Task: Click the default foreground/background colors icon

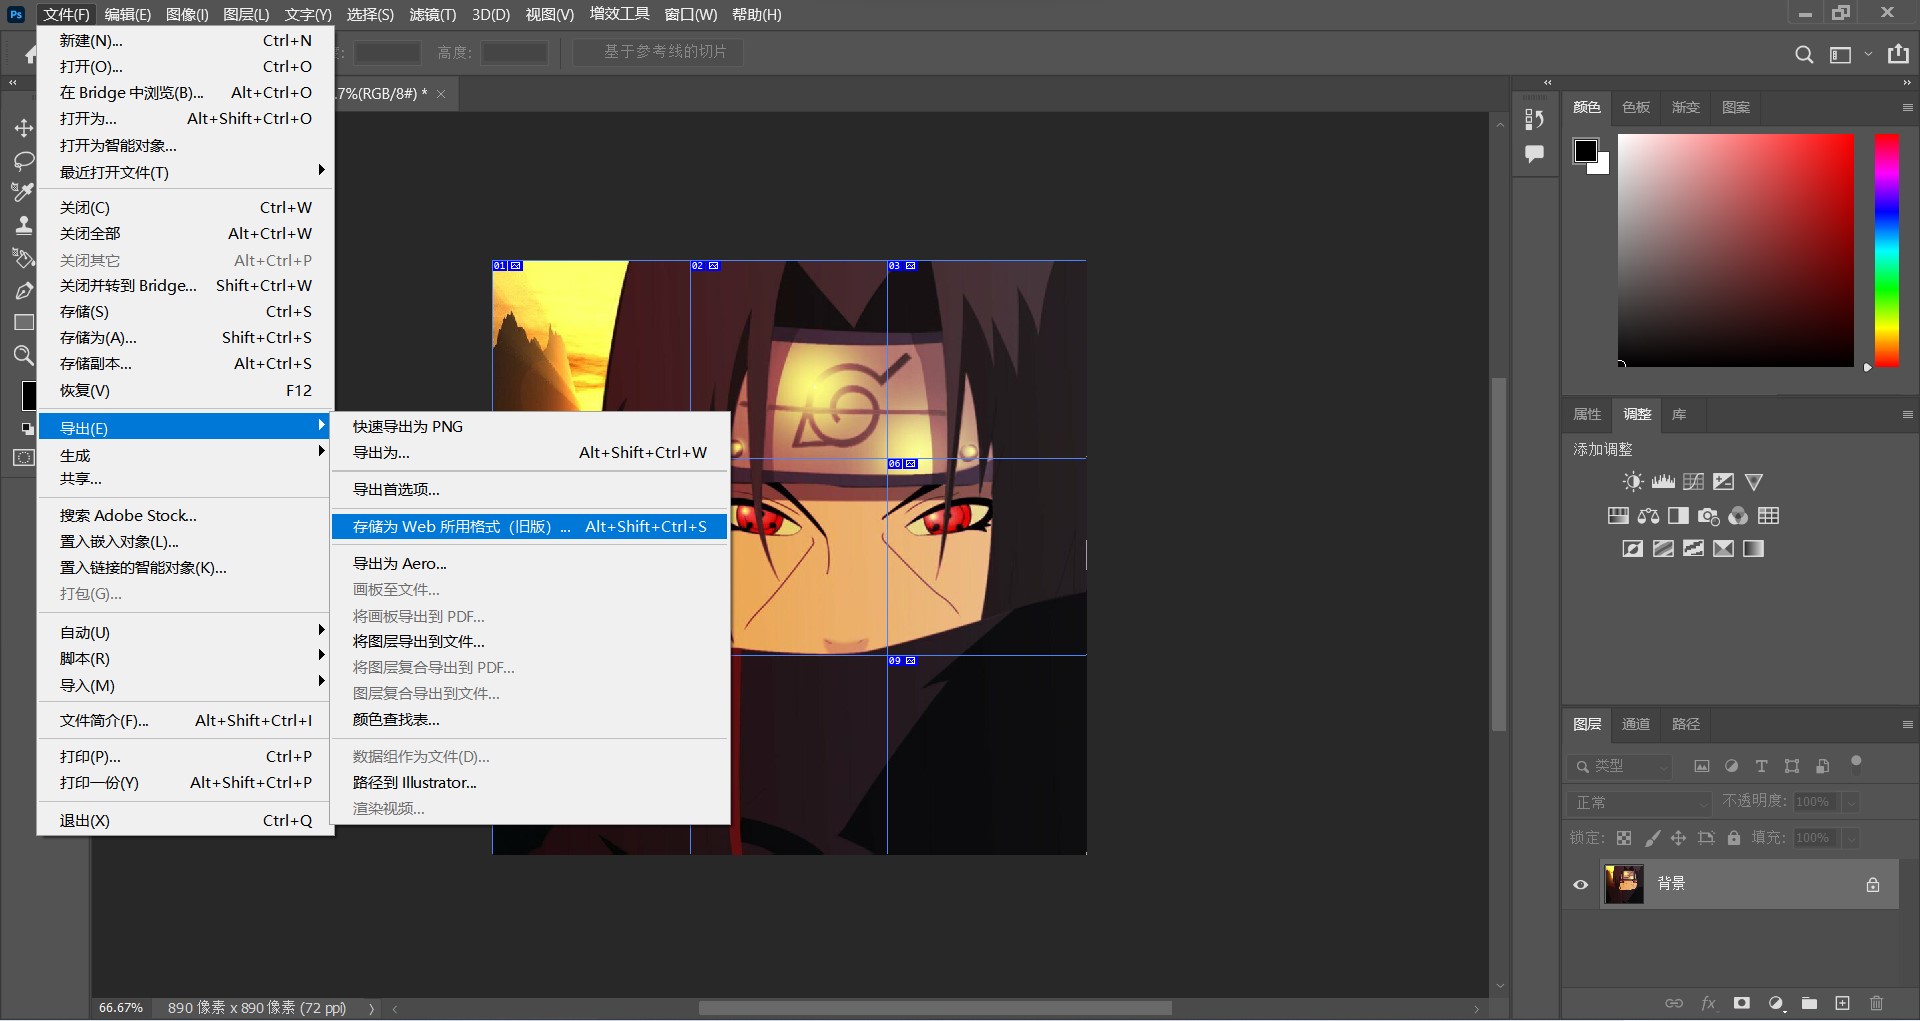Action: coord(27,428)
